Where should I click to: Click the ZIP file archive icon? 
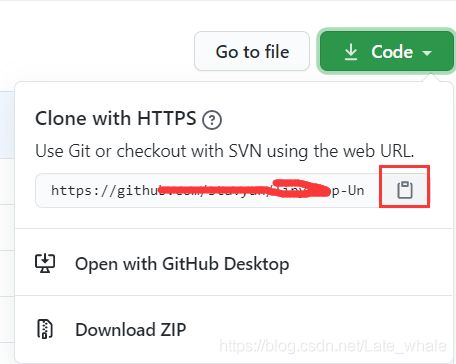45,329
